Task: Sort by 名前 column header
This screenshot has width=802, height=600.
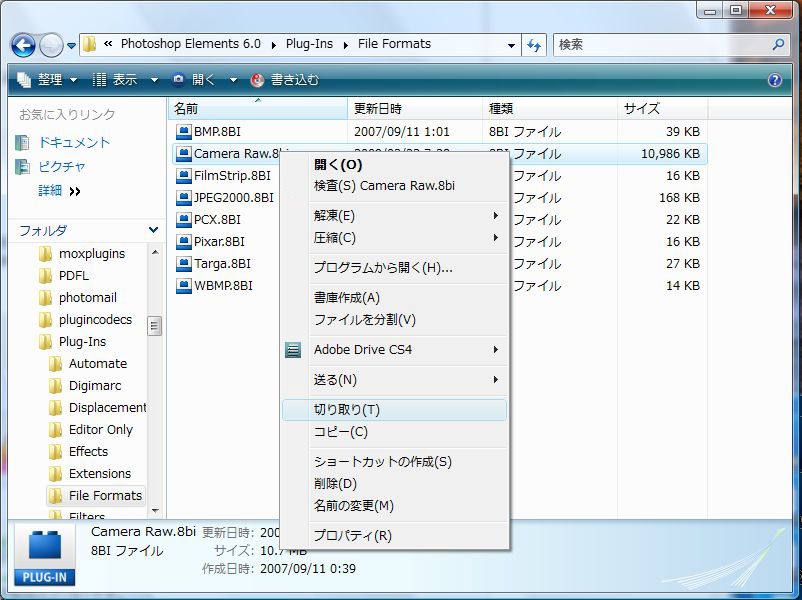Action: click(x=258, y=108)
